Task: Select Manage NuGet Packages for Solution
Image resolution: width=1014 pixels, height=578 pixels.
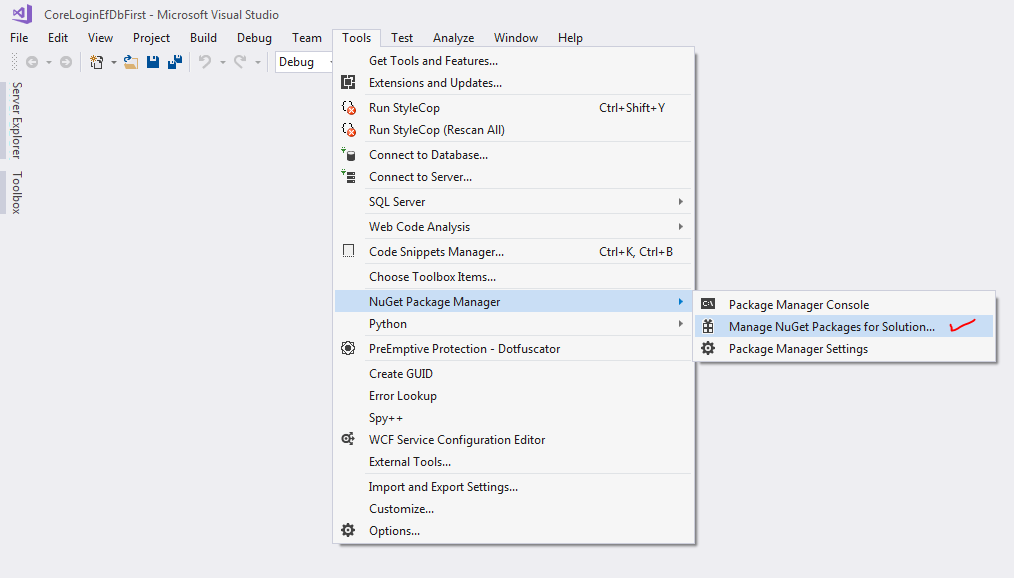Action: tap(831, 327)
